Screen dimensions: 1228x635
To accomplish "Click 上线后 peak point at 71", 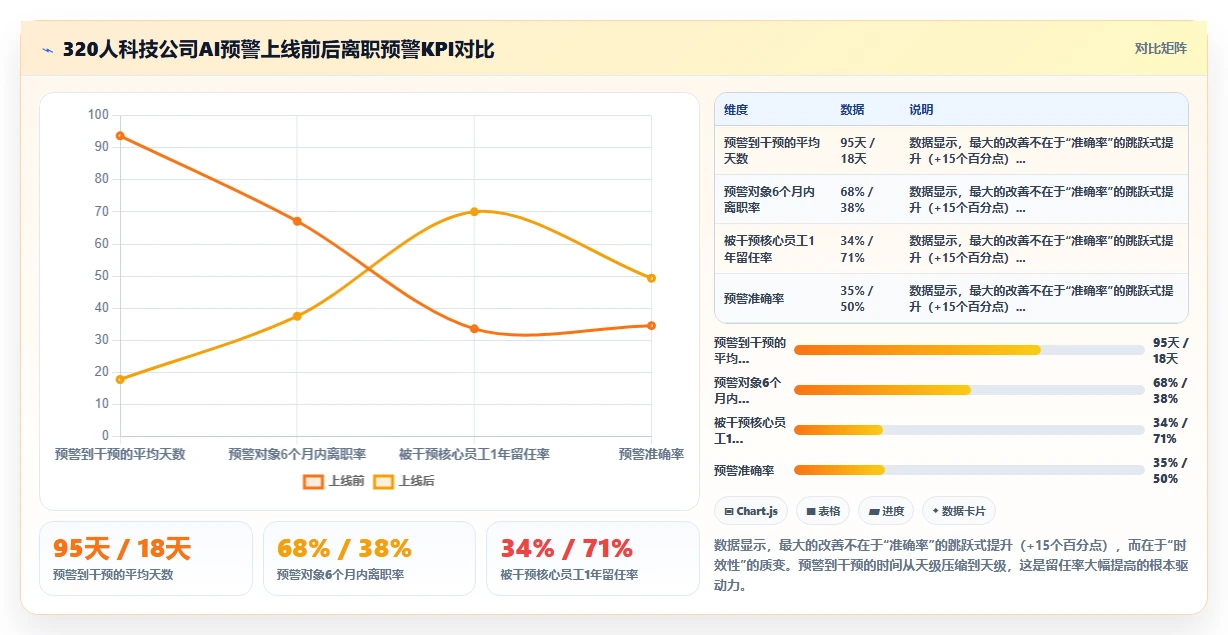I will pos(474,211).
